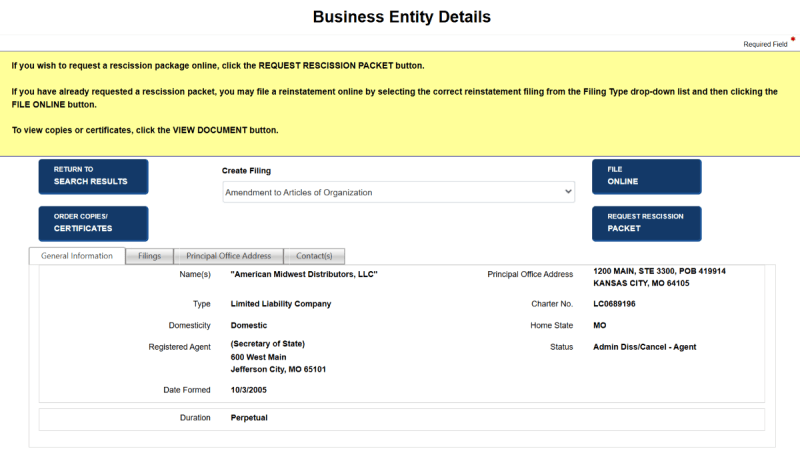Click KANSAS CITY, MO 64105 text
The width and height of the screenshot is (800, 451).
coord(641,284)
